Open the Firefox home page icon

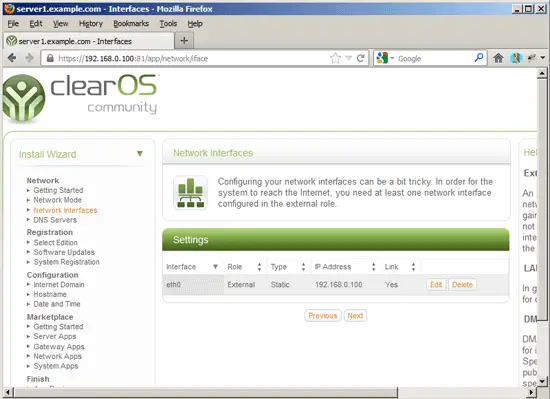tap(498, 58)
